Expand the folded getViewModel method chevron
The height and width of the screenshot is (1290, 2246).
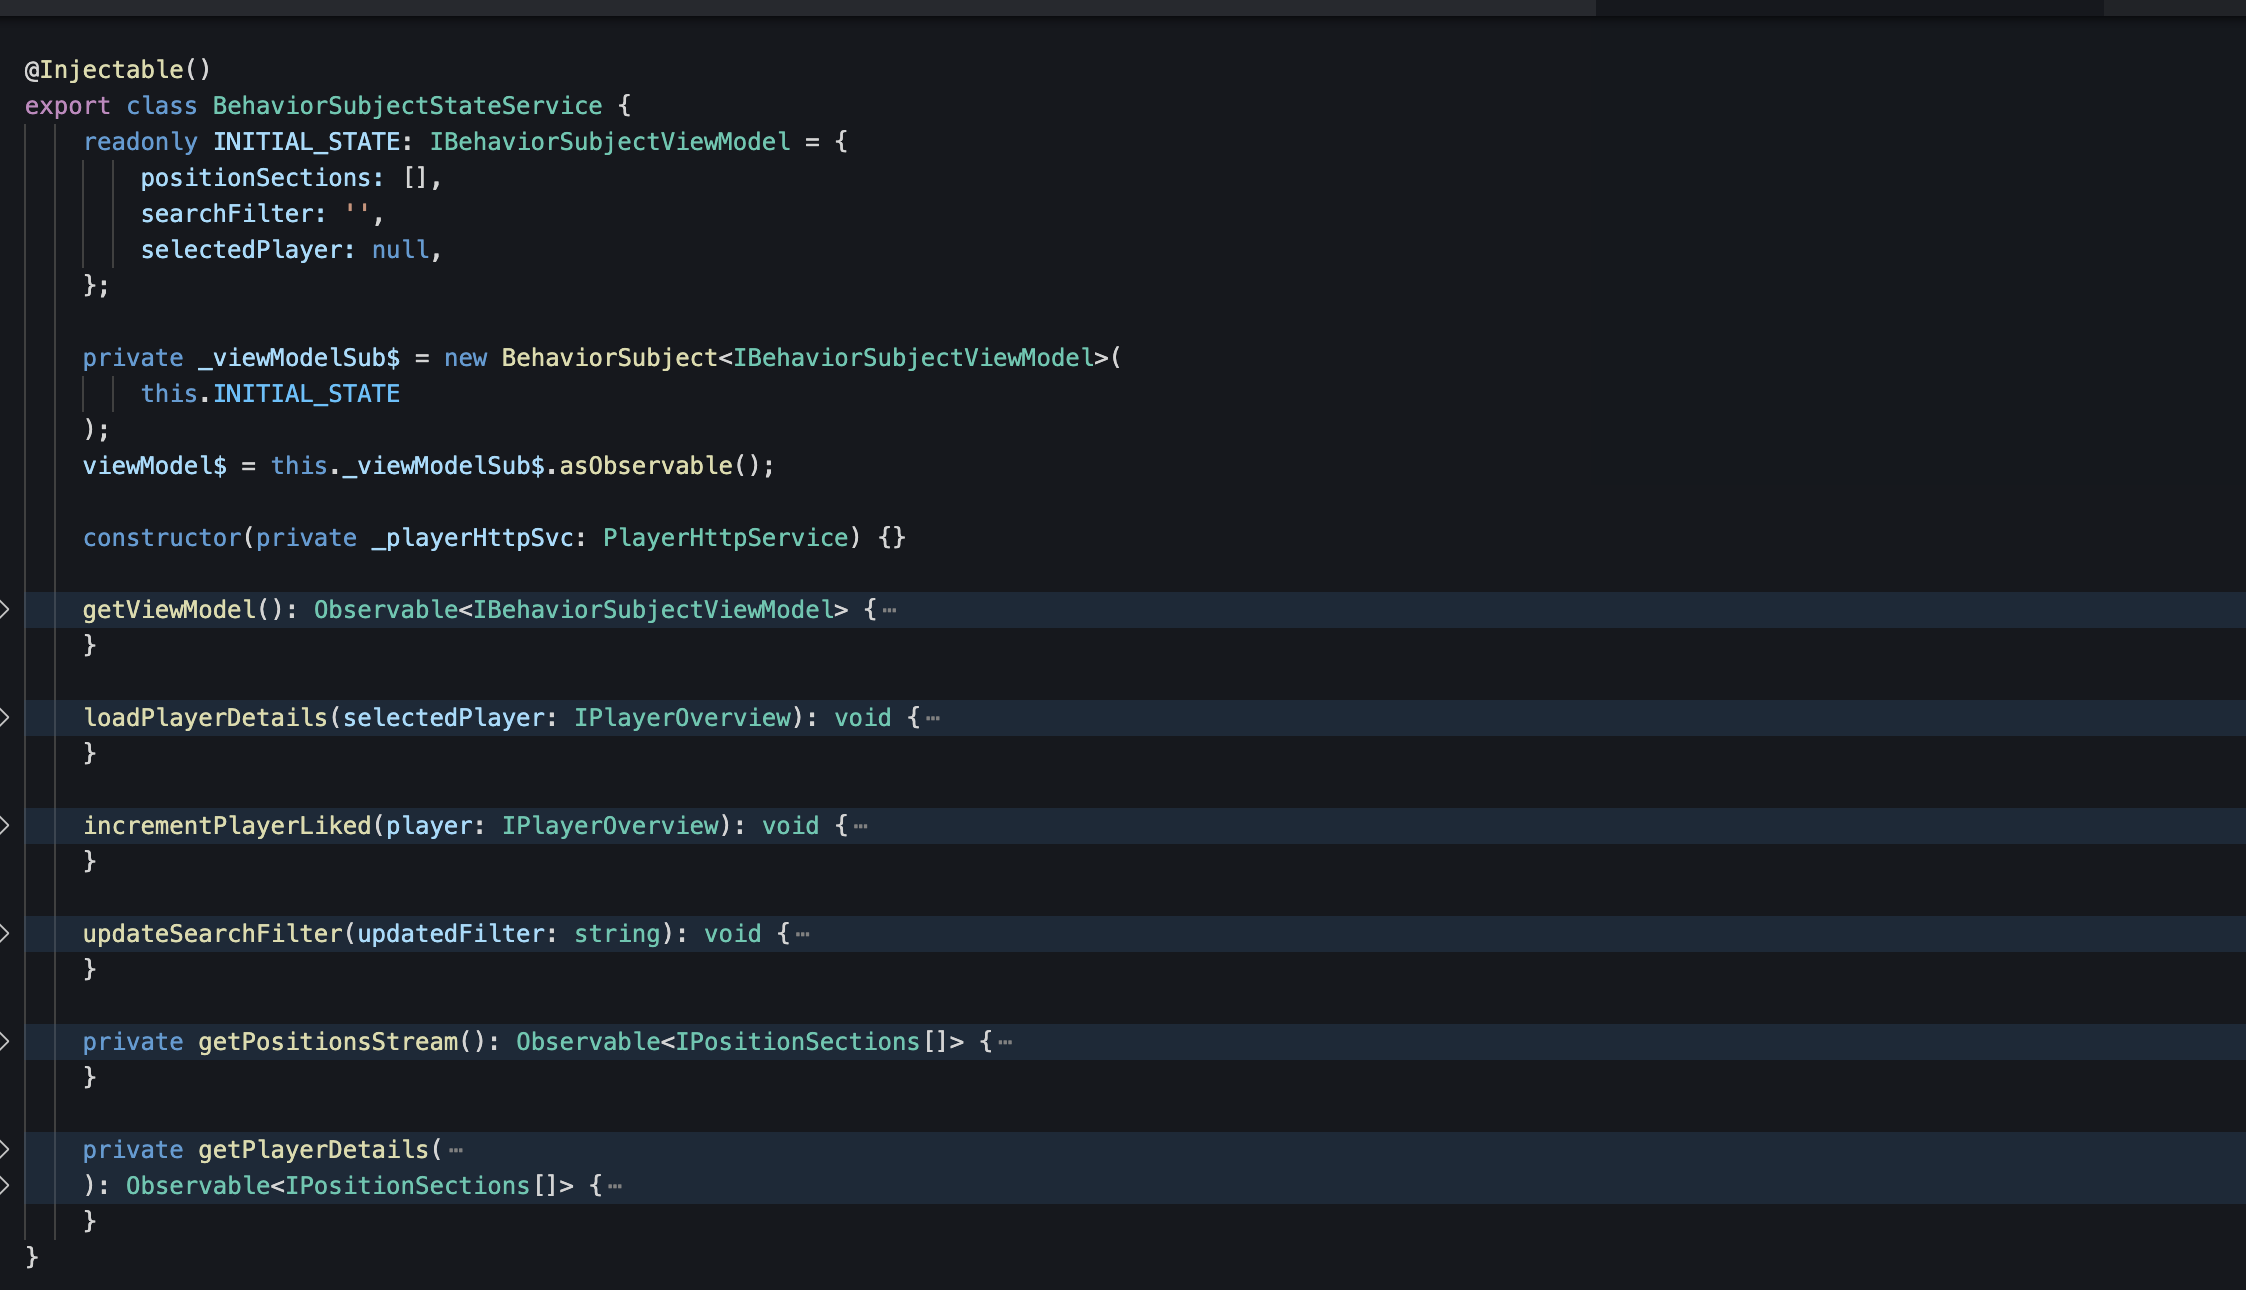6,609
